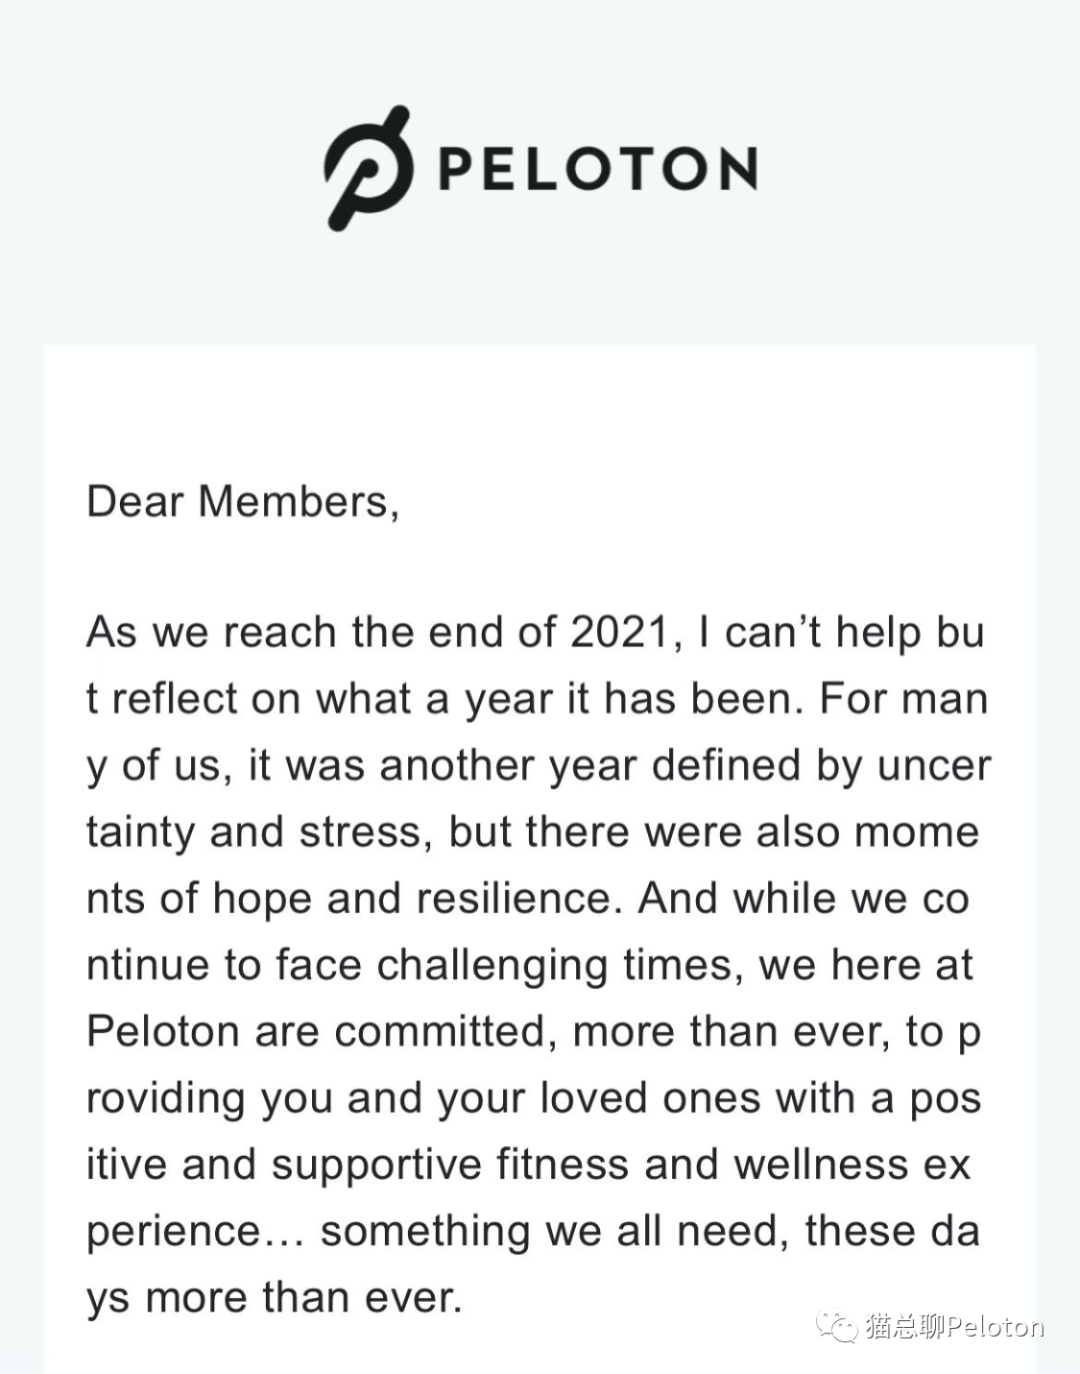Click the "Dear Members," greeting
The height and width of the screenshot is (1374, 1080).
[x=243, y=501]
